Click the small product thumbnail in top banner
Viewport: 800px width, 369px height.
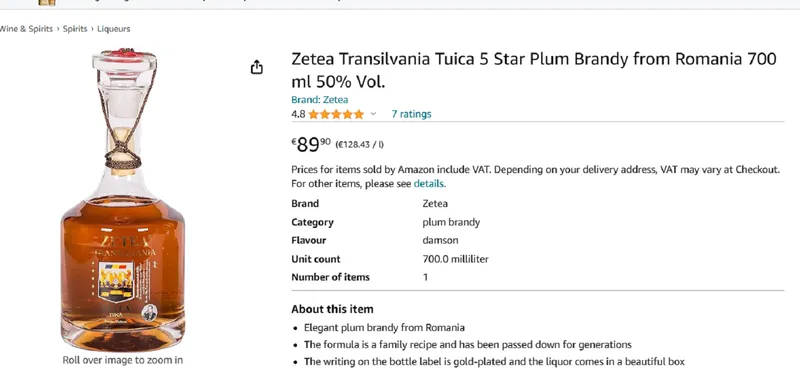click(47, 3)
